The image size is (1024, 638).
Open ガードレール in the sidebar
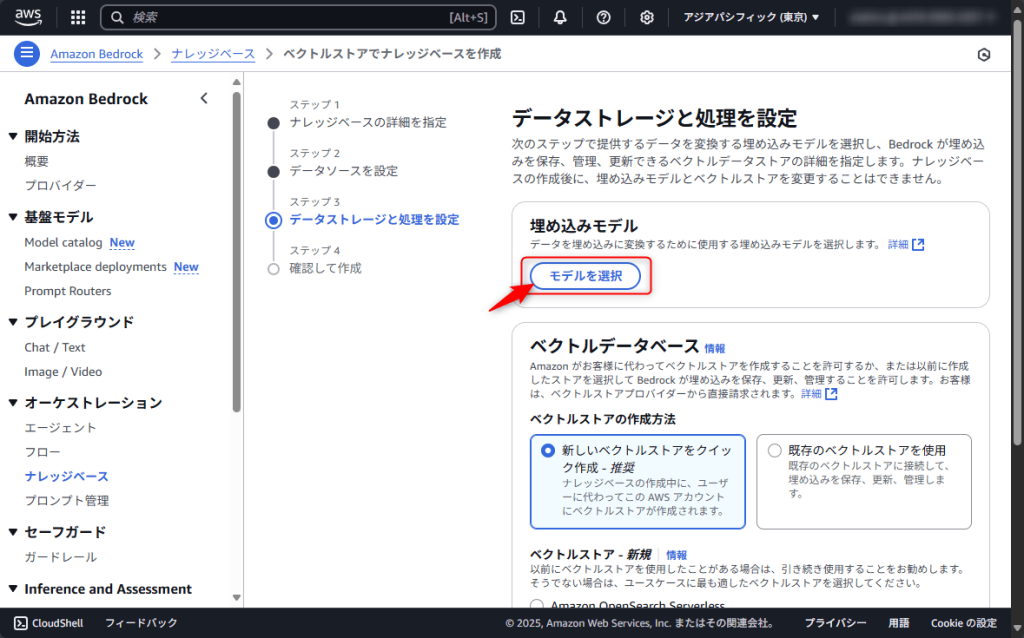click(x=60, y=557)
